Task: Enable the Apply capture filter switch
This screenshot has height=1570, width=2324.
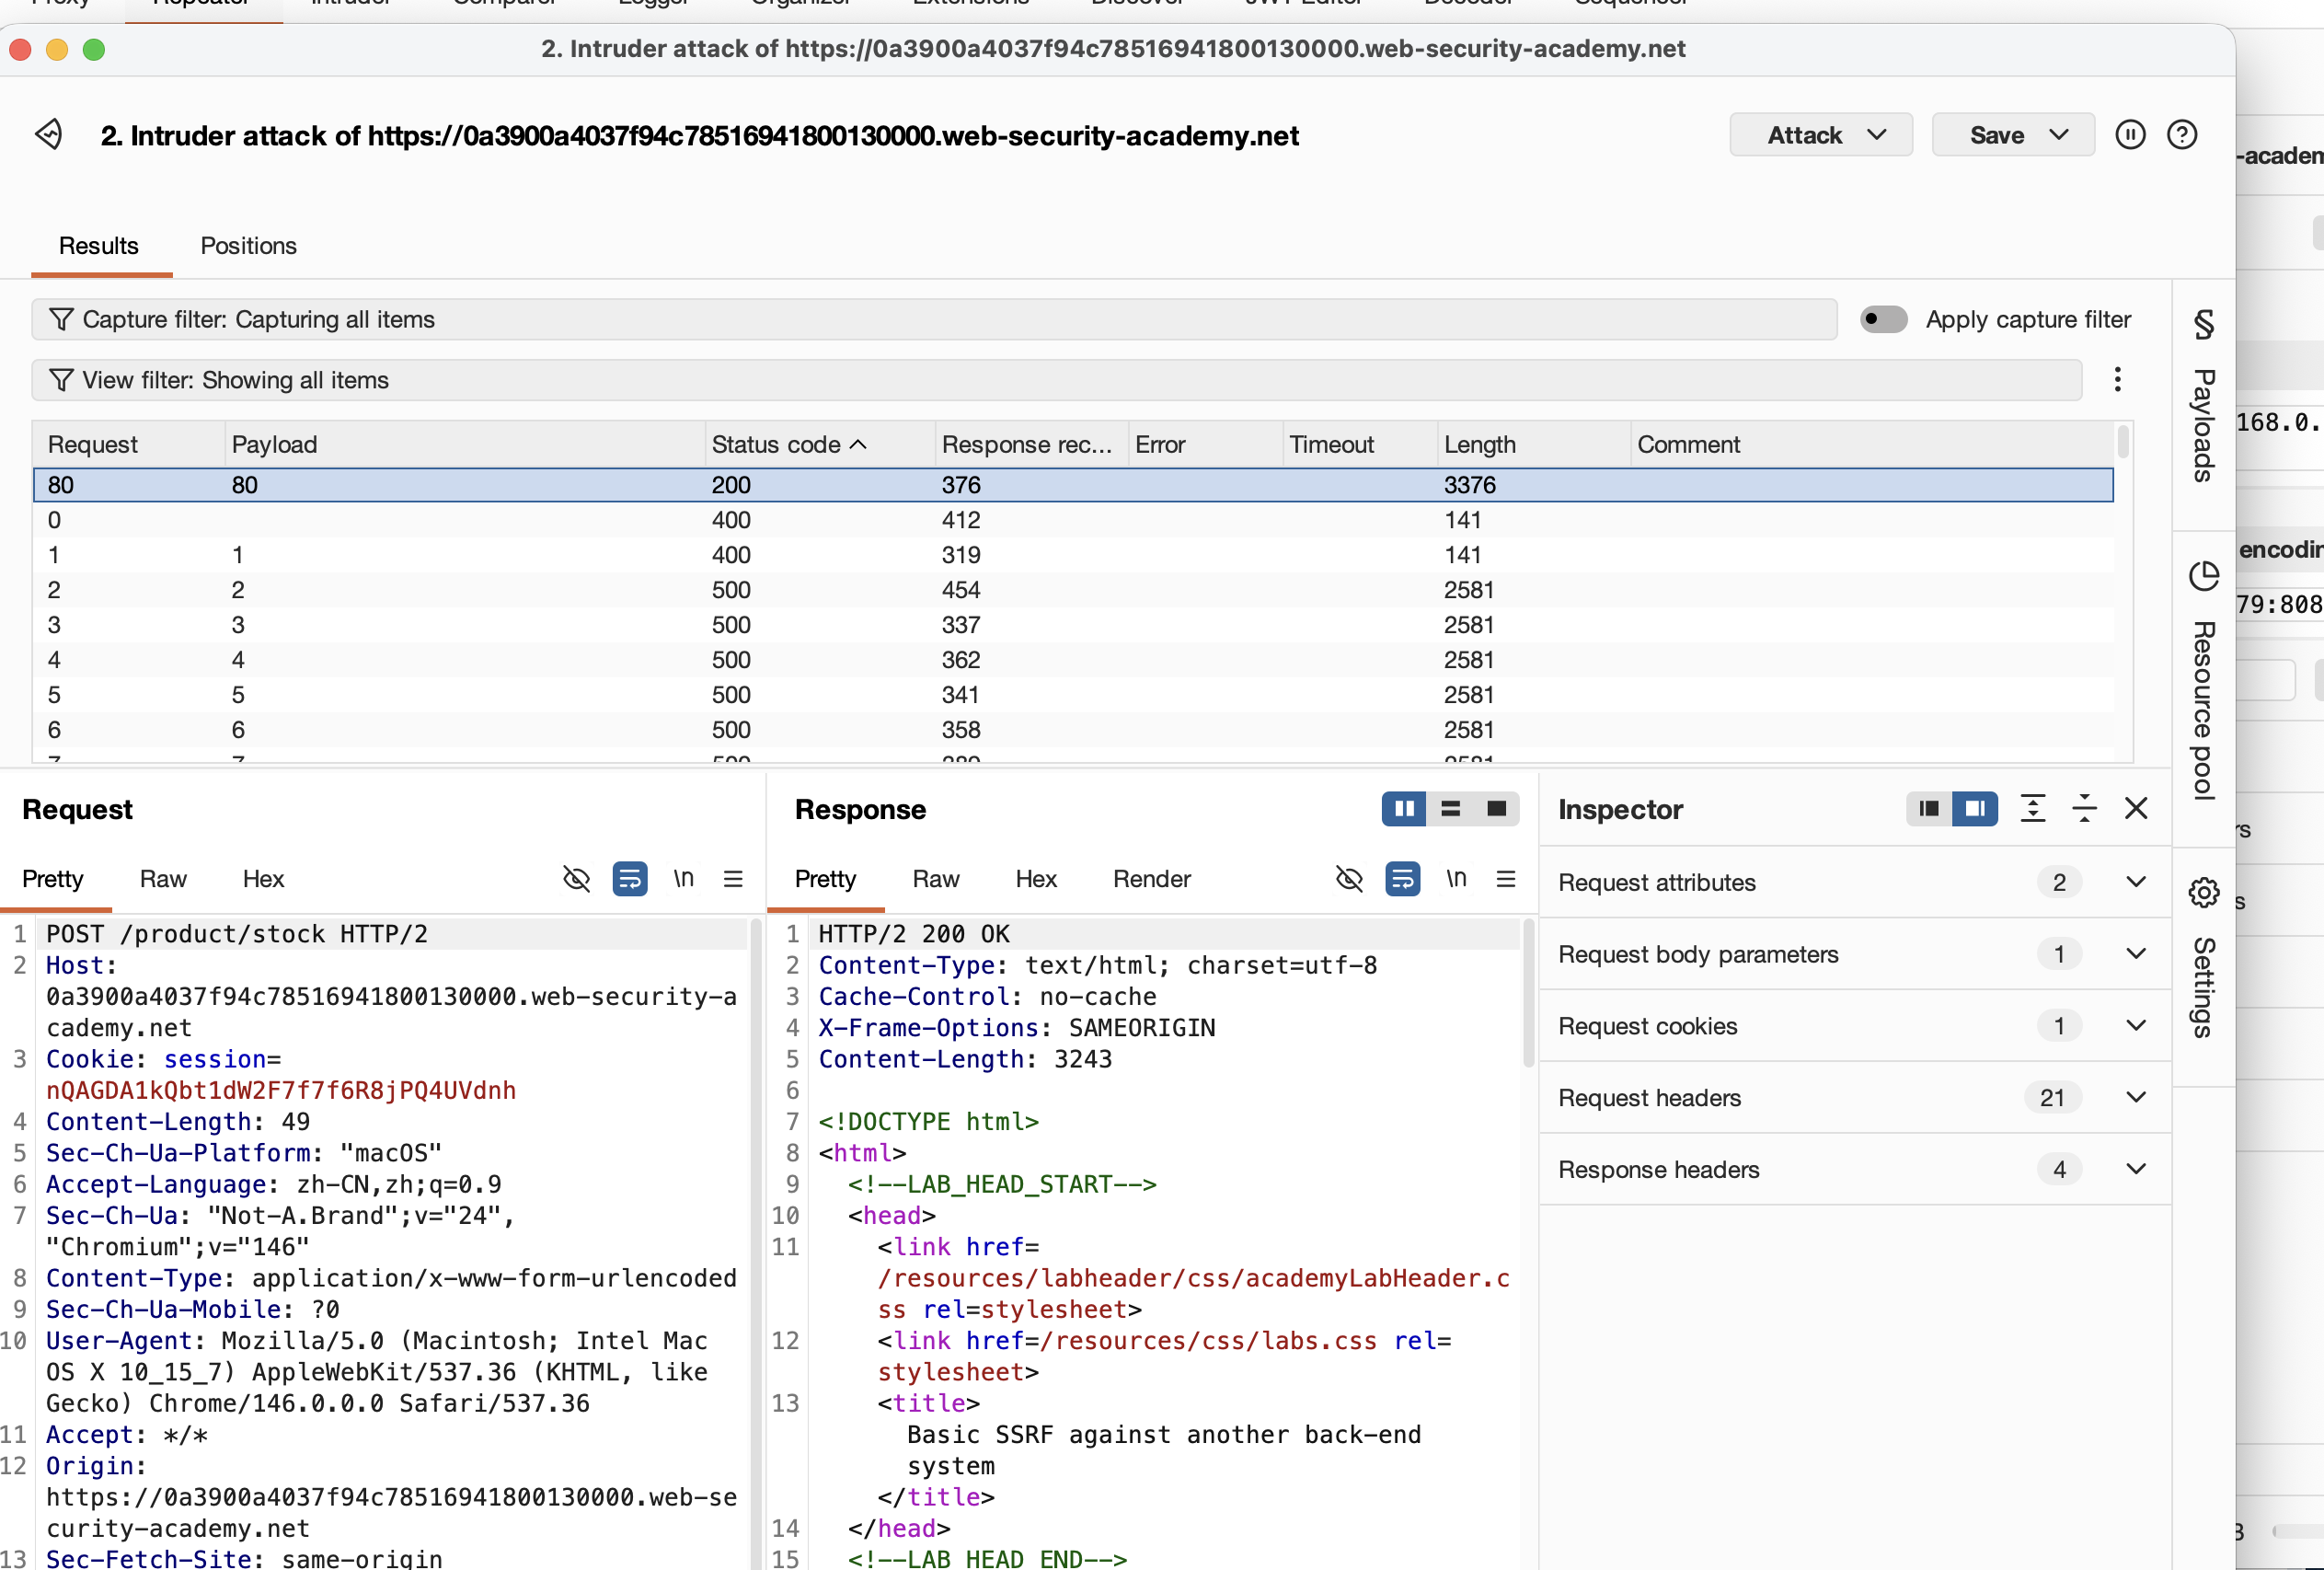Action: (x=1883, y=319)
